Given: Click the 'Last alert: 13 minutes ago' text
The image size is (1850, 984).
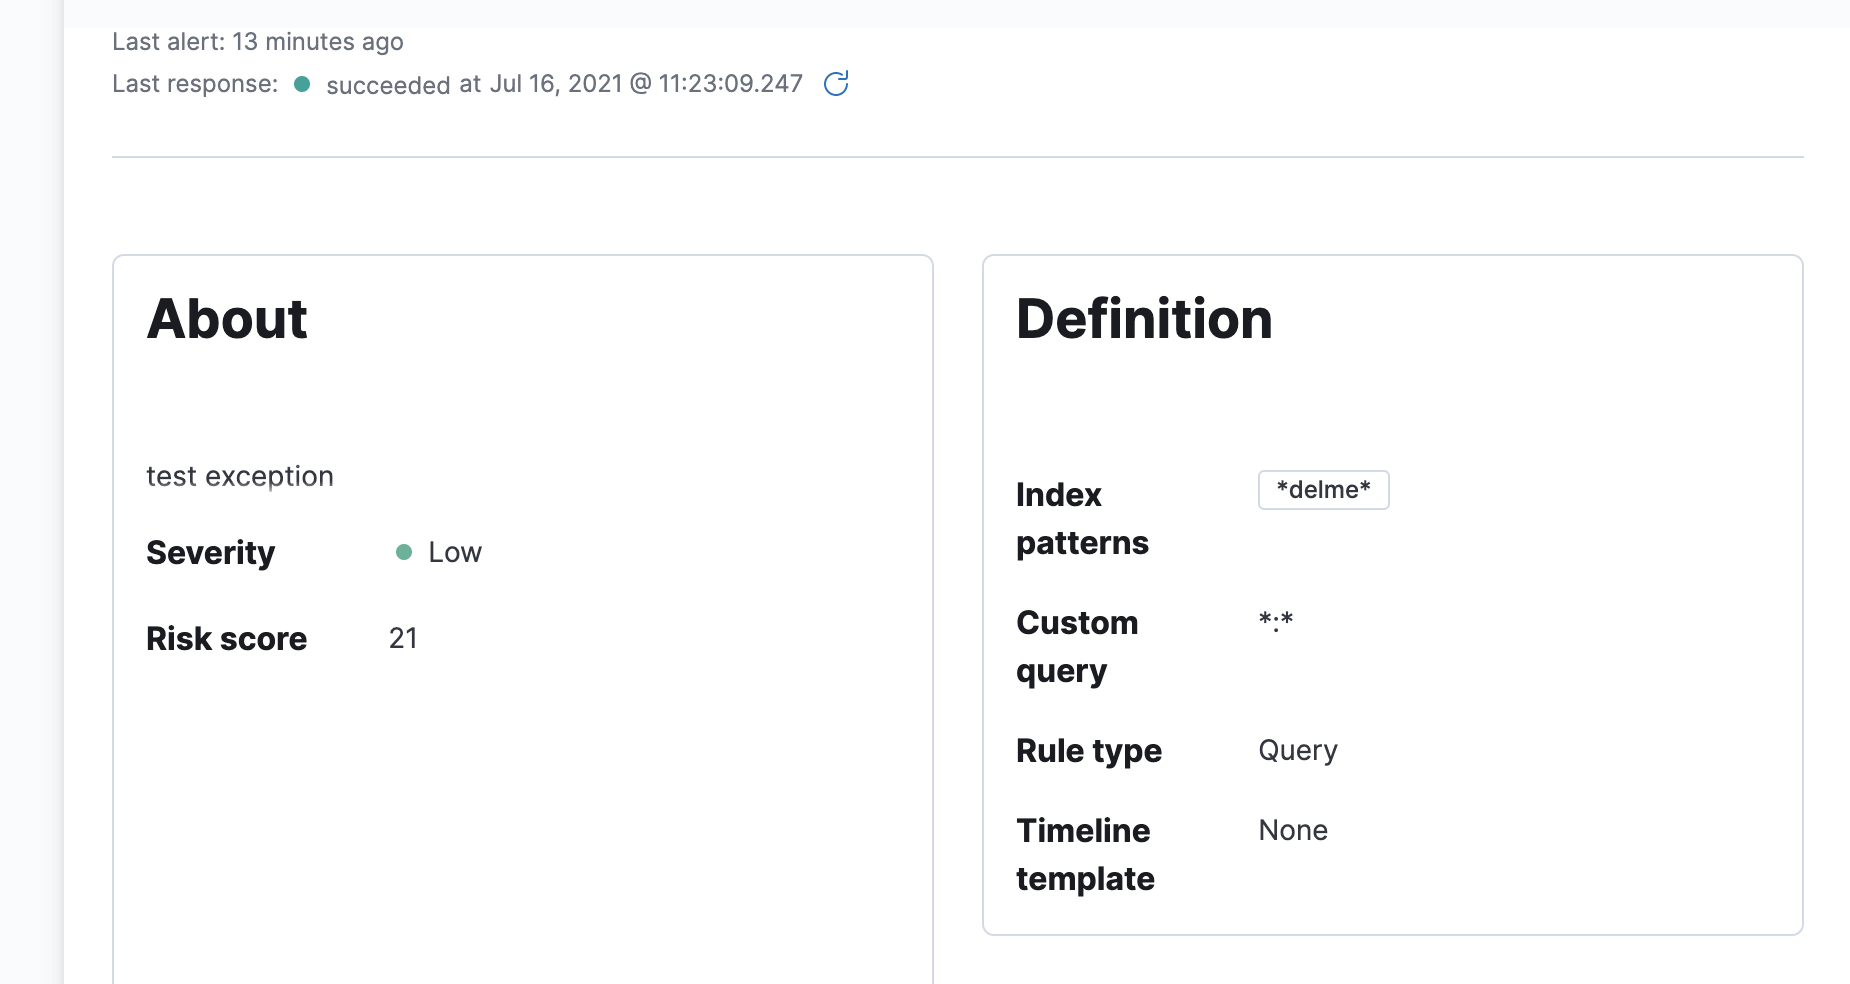Looking at the screenshot, I should coord(258,42).
